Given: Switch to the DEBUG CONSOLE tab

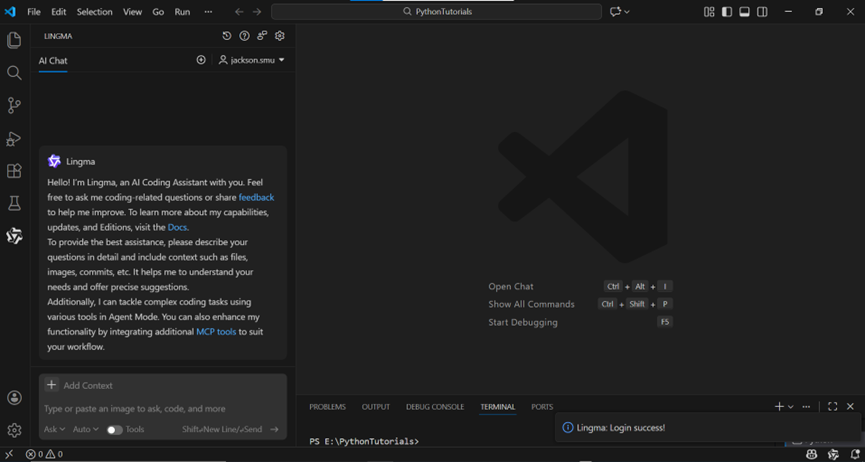Looking at the screenshot, I should 435,407.
